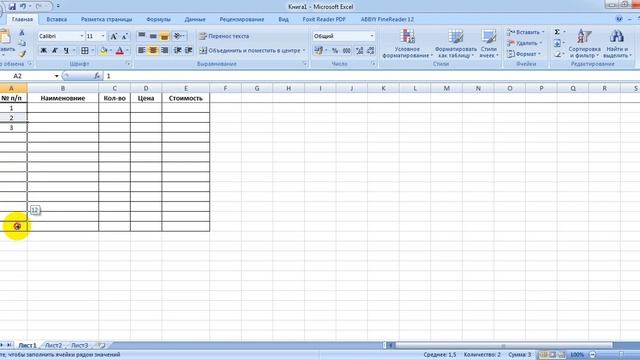Open Сортировка и фильтр menu
The image size is (640, 360).
coord(584,44)
